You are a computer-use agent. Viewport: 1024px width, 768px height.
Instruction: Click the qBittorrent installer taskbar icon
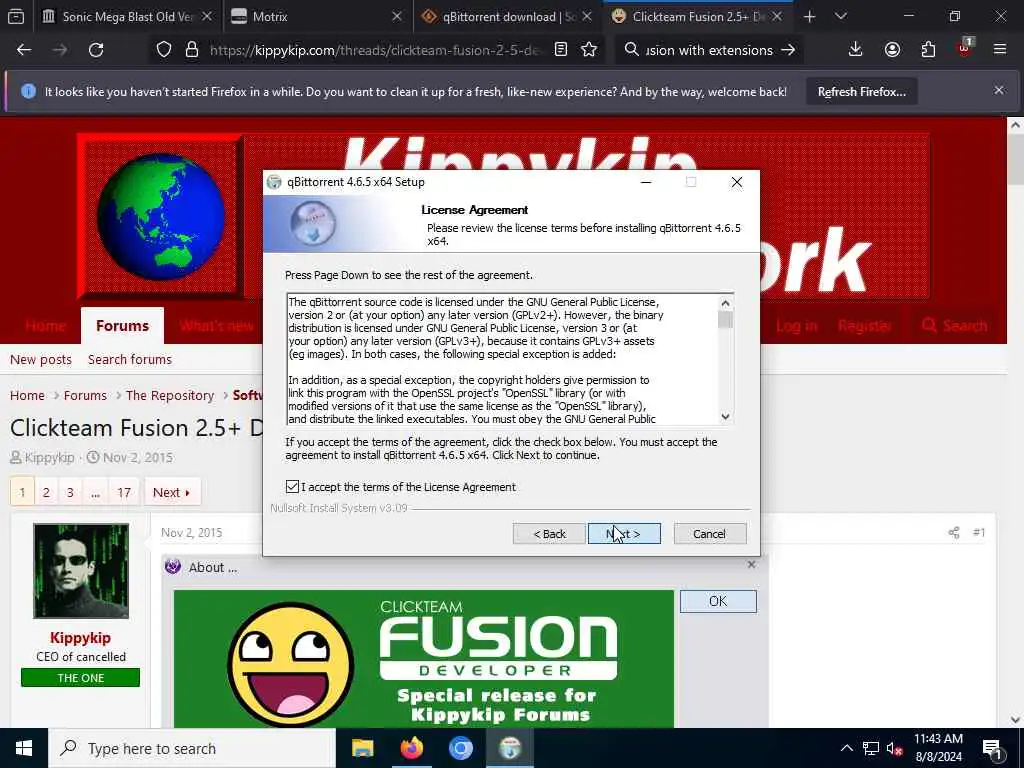(x=510, y=748)
